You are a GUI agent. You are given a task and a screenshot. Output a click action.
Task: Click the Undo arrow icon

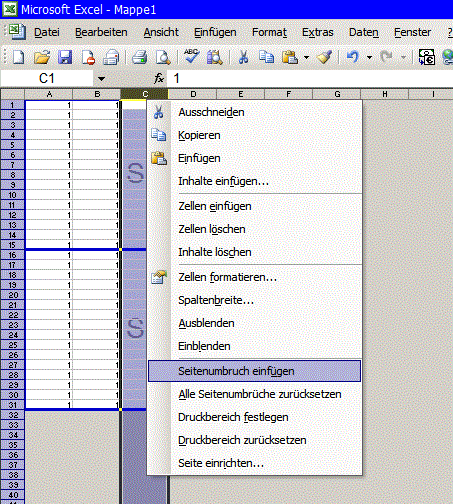coord(353,57)
